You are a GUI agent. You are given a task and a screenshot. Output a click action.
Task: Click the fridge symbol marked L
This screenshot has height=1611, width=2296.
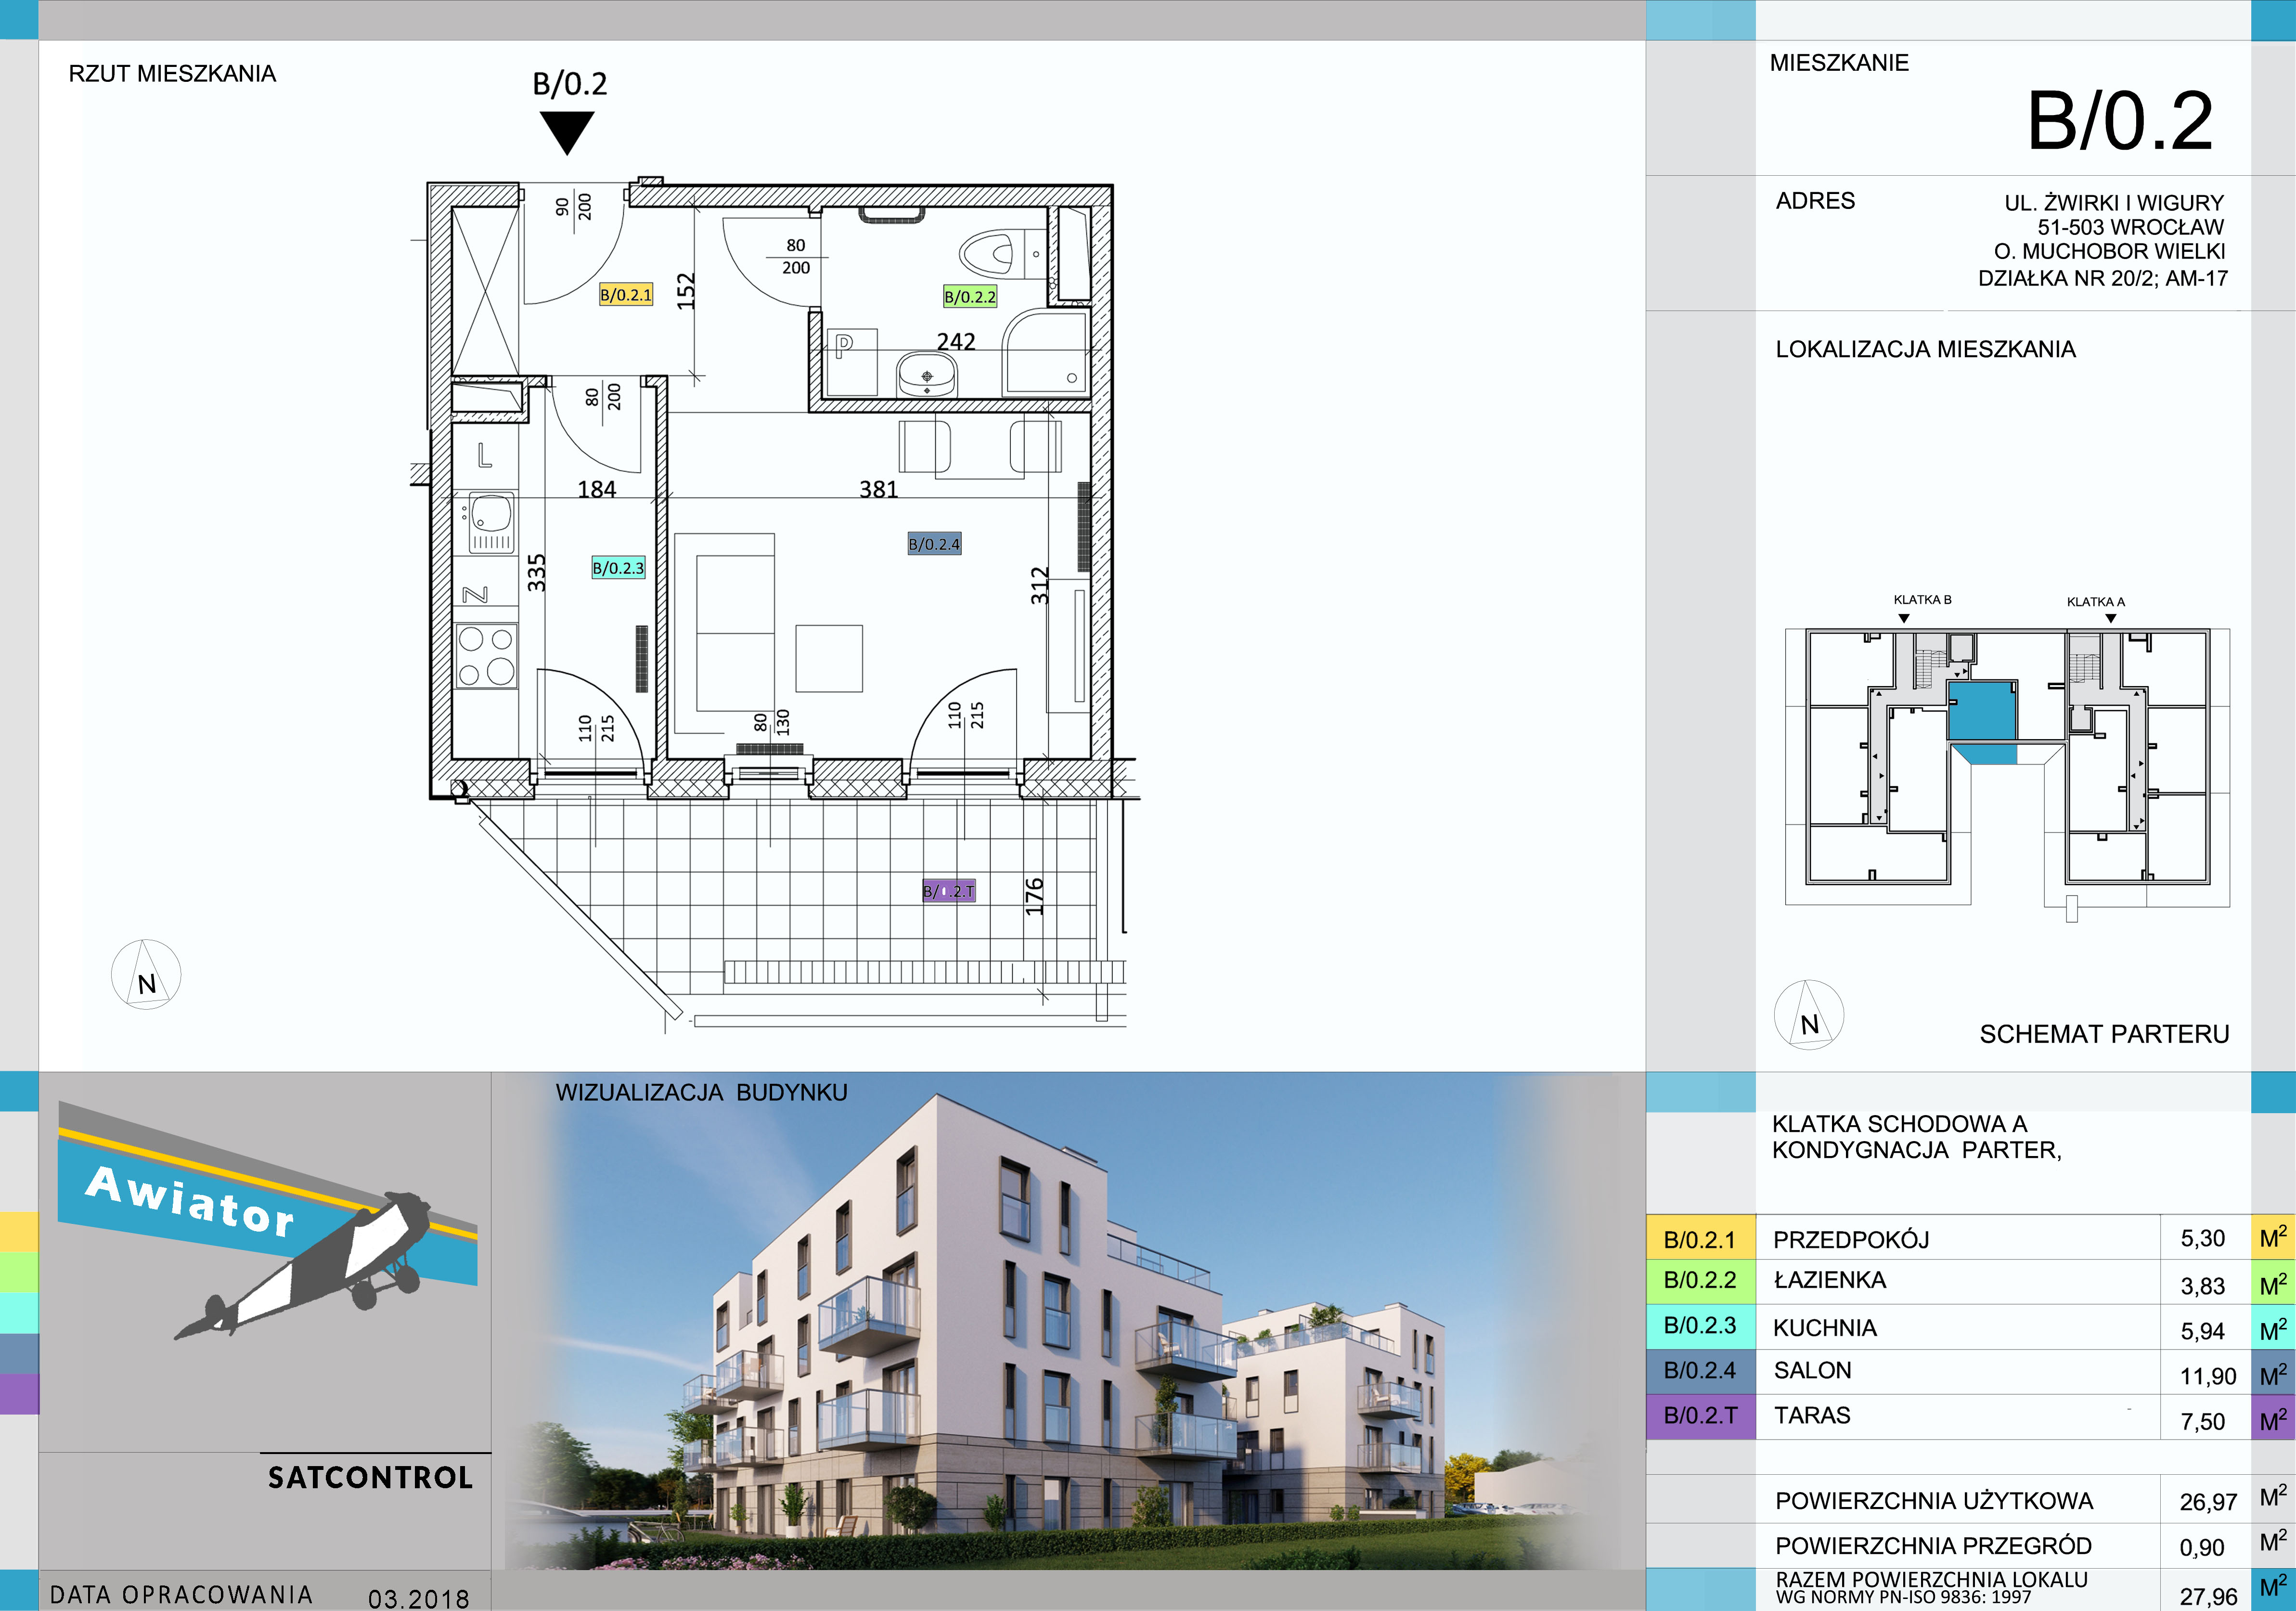[x=485, y=456]
